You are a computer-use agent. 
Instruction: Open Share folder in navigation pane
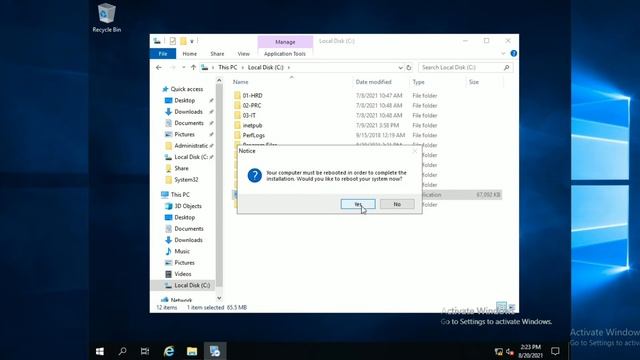[181, 168]
